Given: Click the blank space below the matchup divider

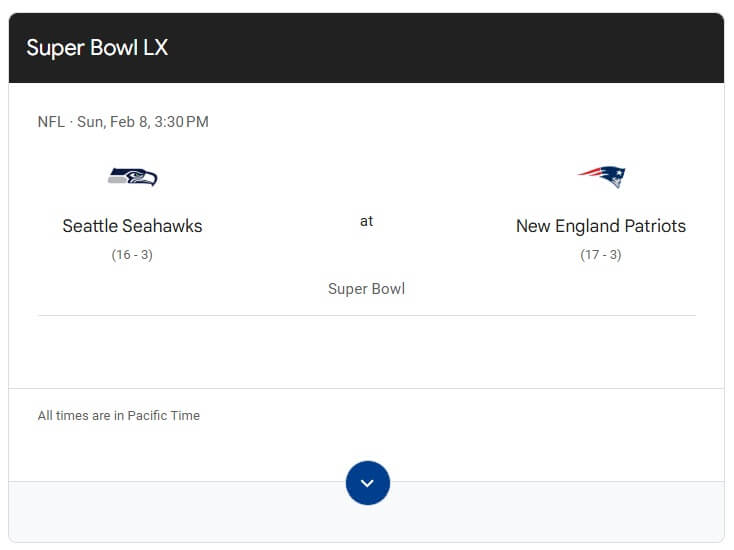Looking at the screenshot, I should pos(367,350).
